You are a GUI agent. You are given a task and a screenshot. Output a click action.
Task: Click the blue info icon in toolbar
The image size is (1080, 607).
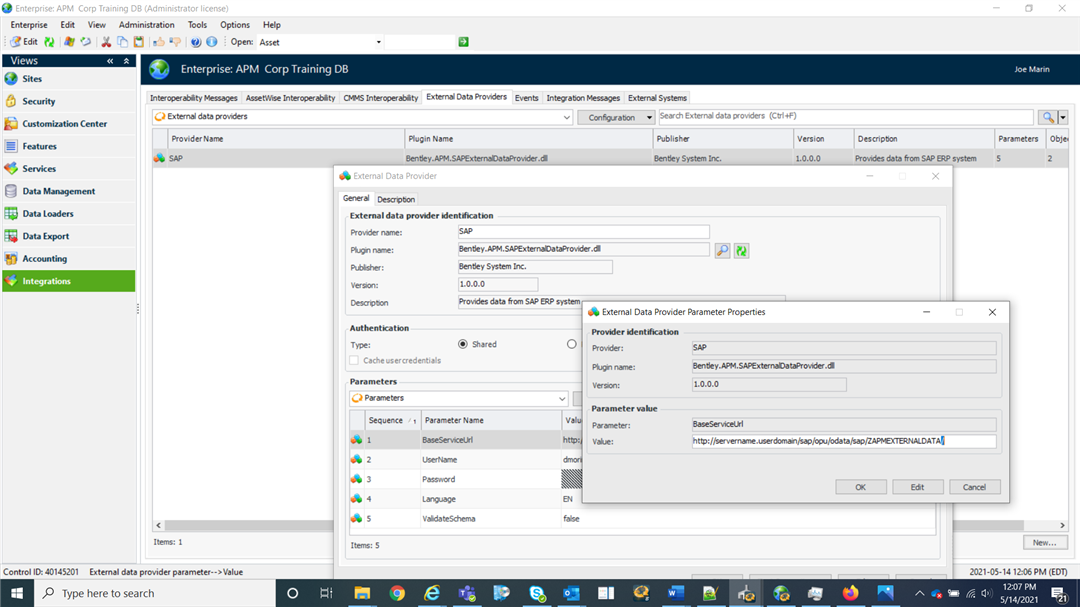tap(212, 42)
